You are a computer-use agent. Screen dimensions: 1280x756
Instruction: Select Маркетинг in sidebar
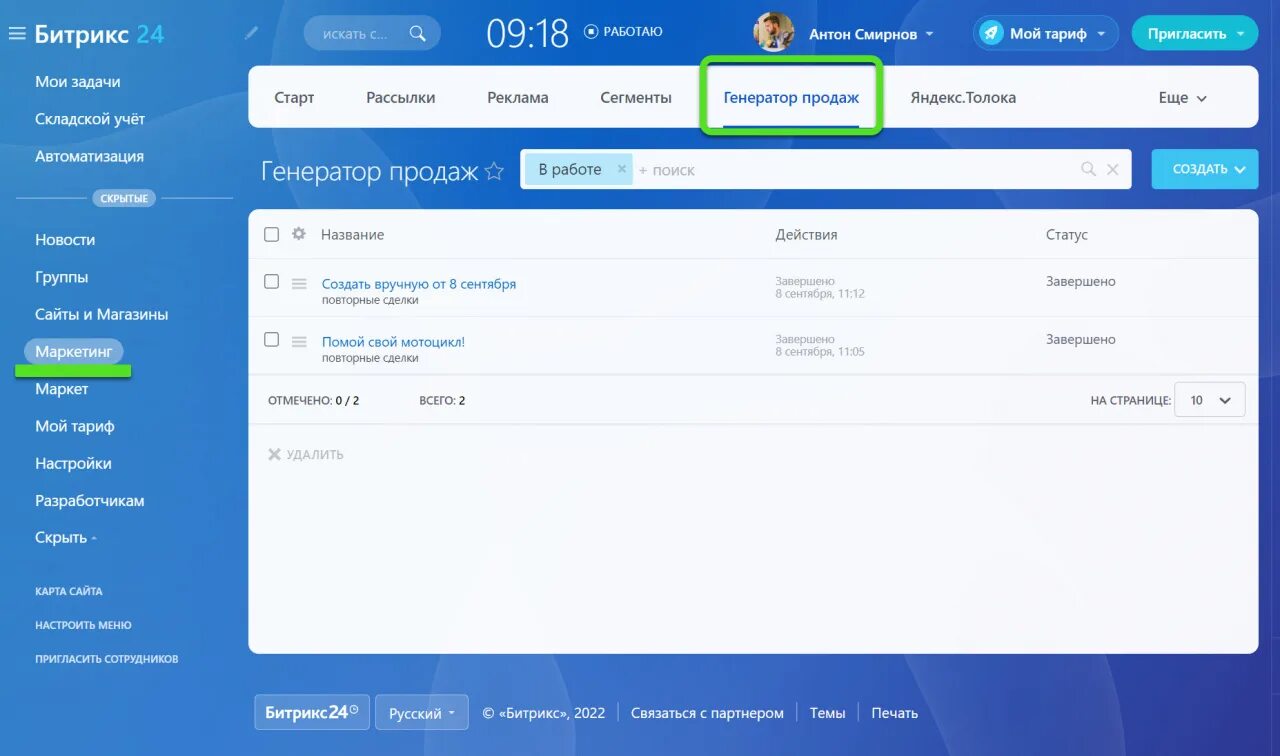[74, 352]
